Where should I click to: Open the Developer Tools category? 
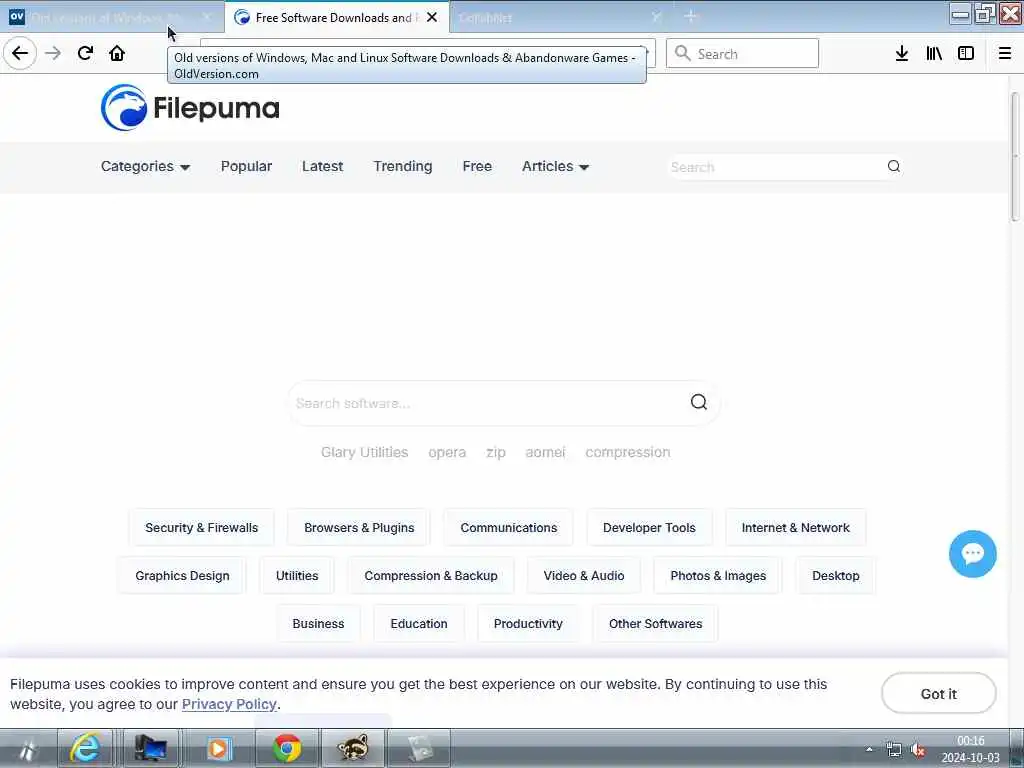[649, 528]
